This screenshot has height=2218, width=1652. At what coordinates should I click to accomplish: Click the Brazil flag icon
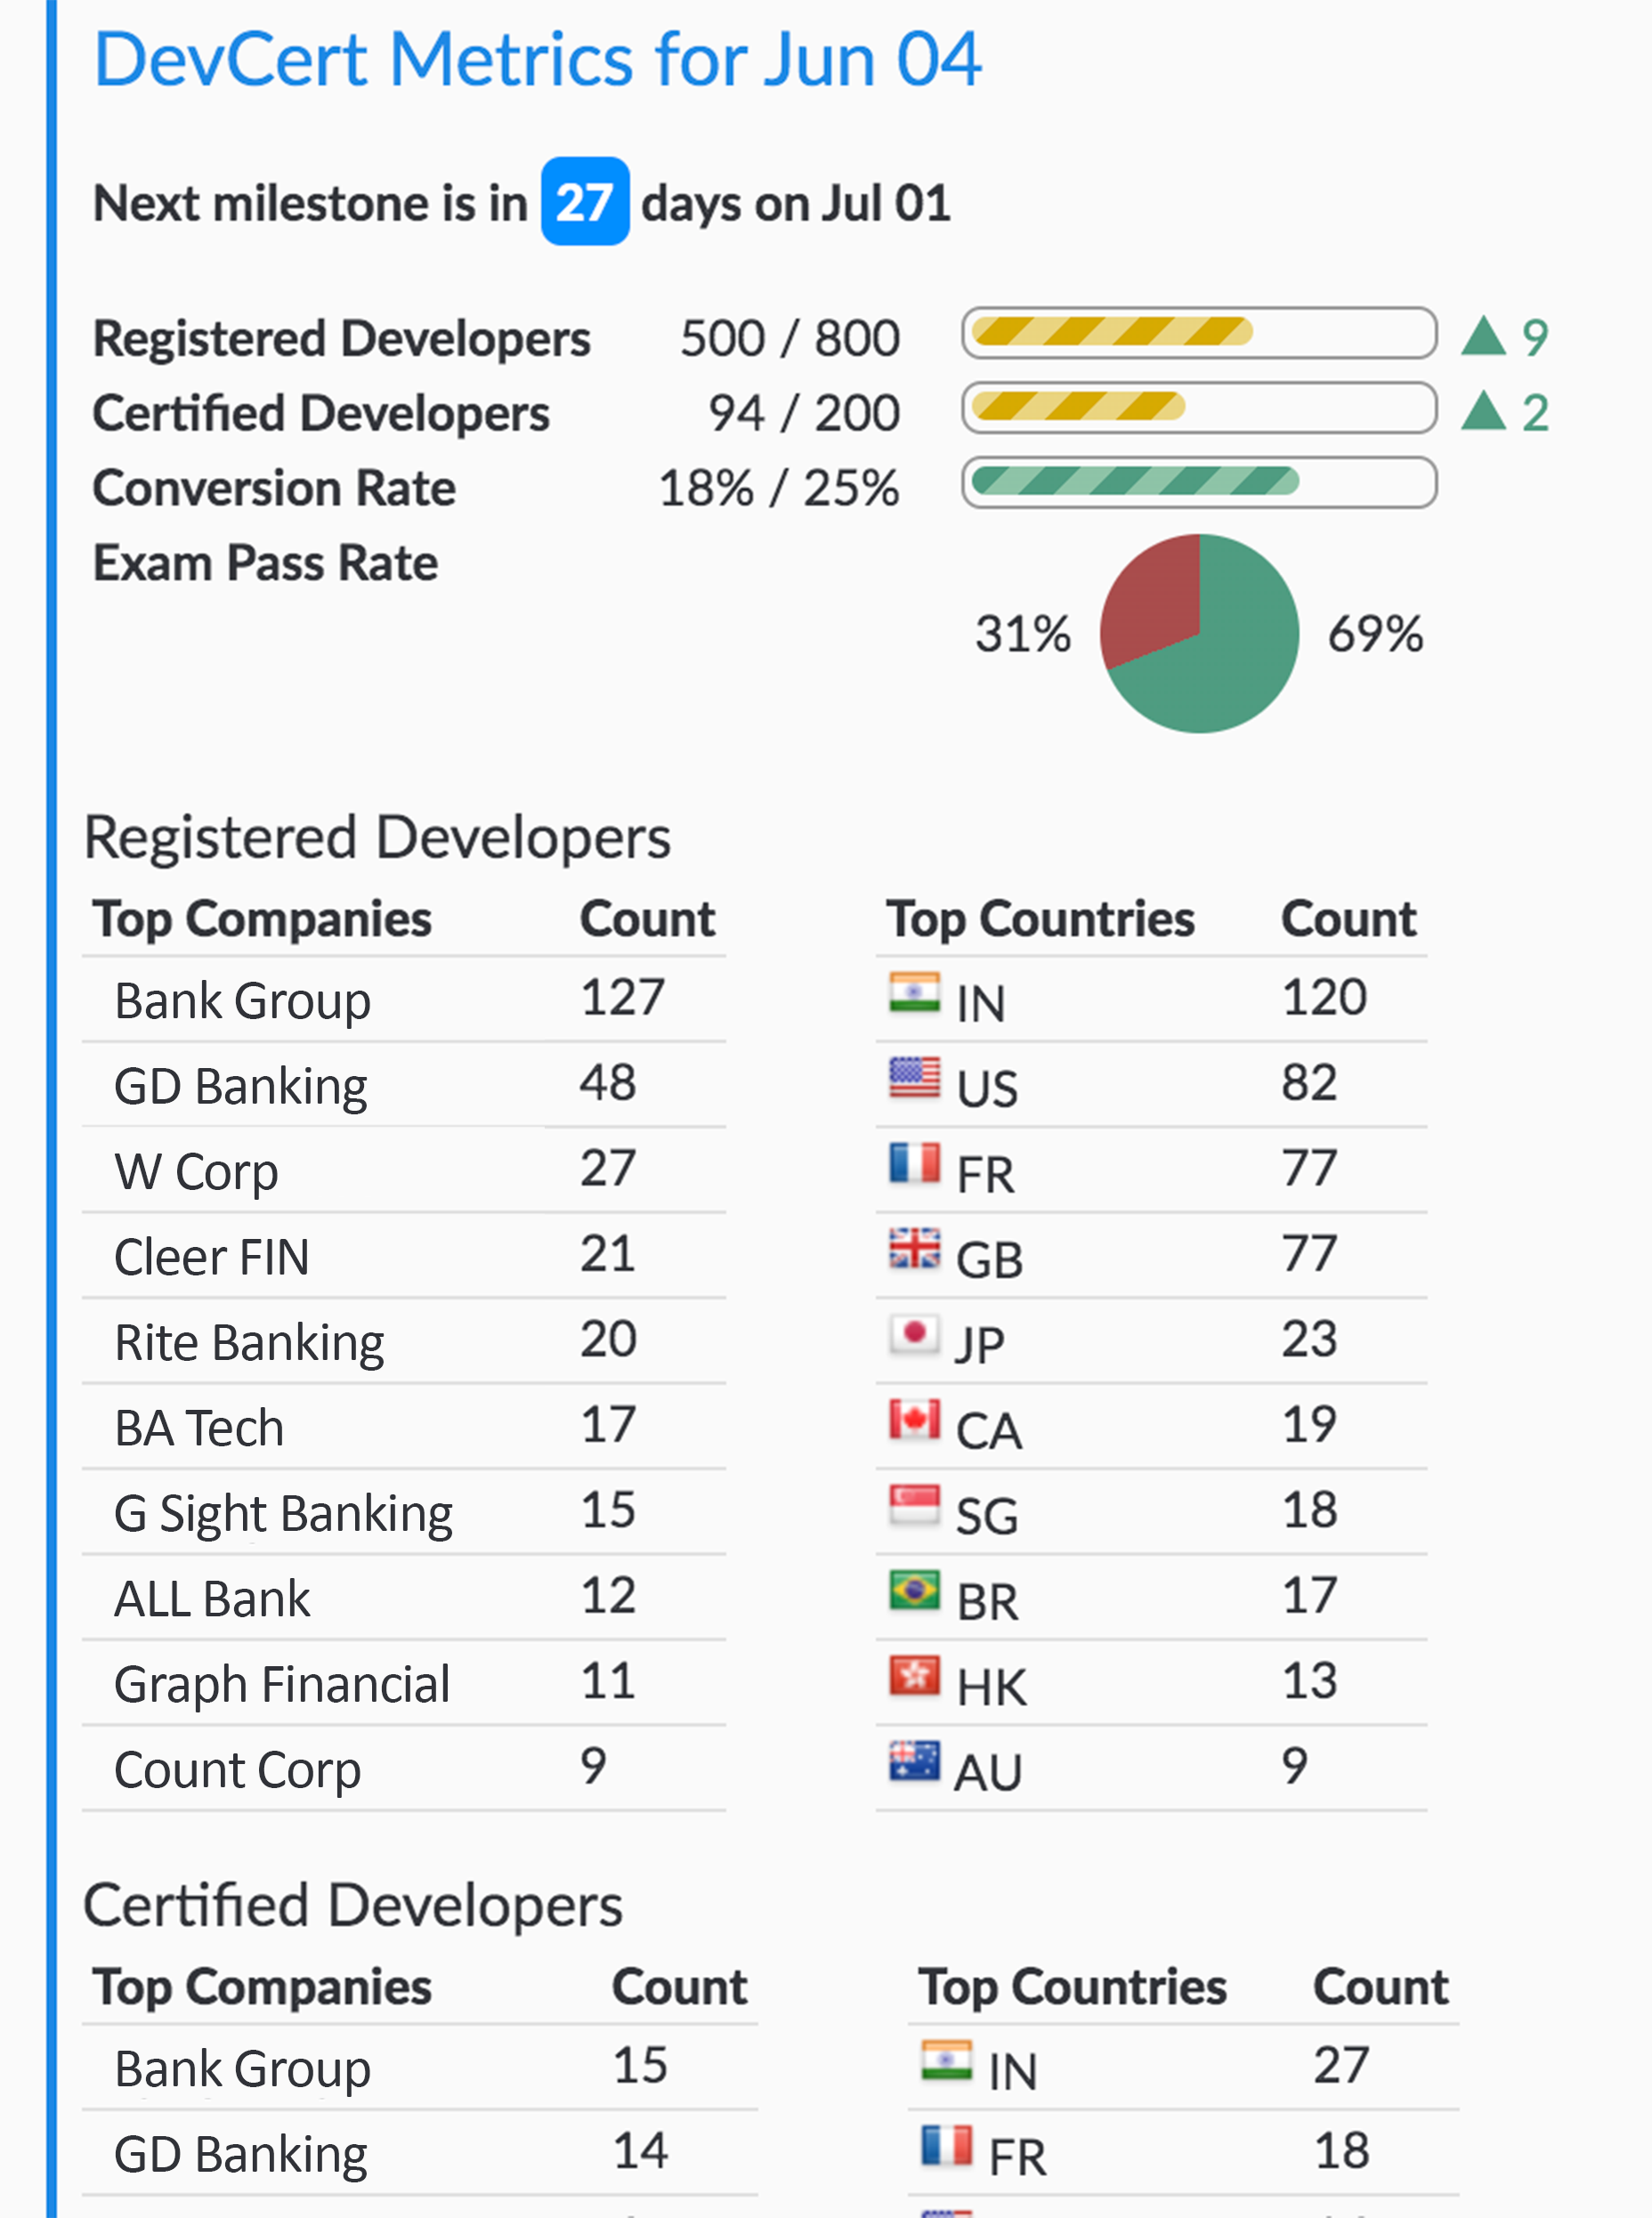(914, 1591)
